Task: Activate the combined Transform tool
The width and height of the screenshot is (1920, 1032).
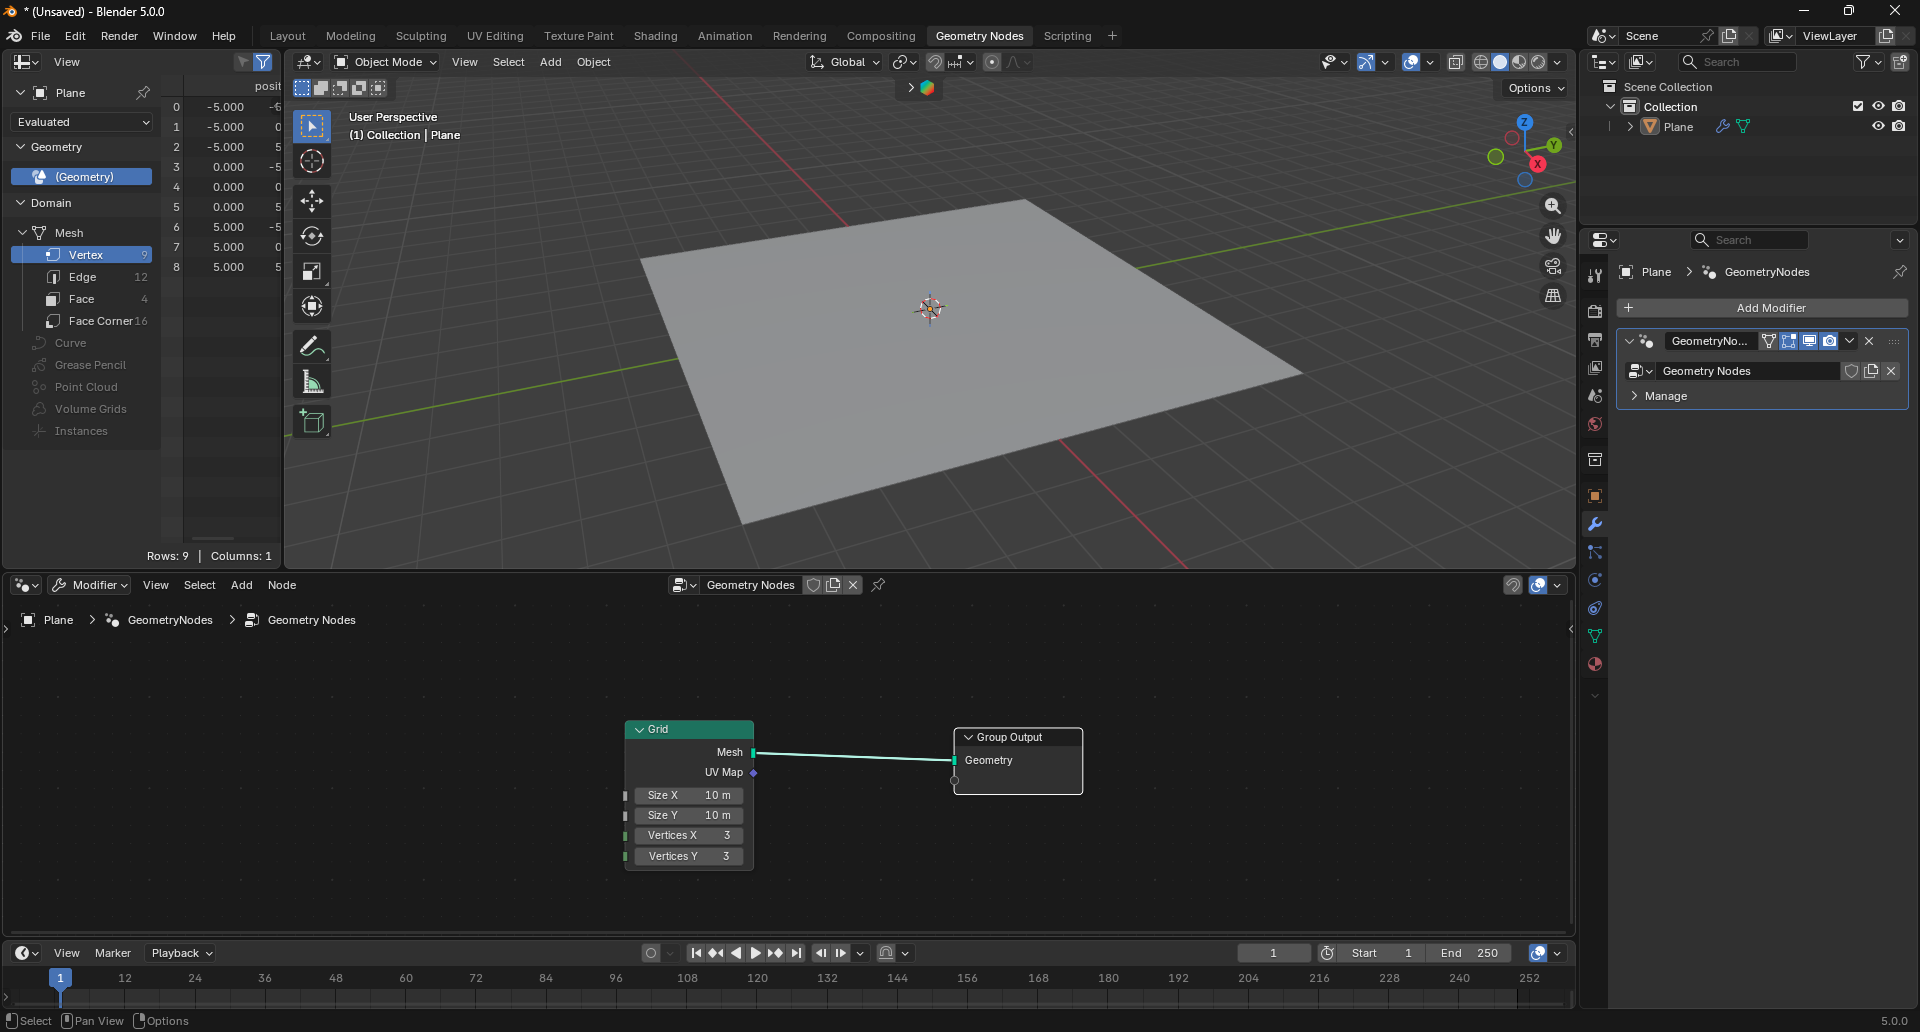Action: (312, 306)
